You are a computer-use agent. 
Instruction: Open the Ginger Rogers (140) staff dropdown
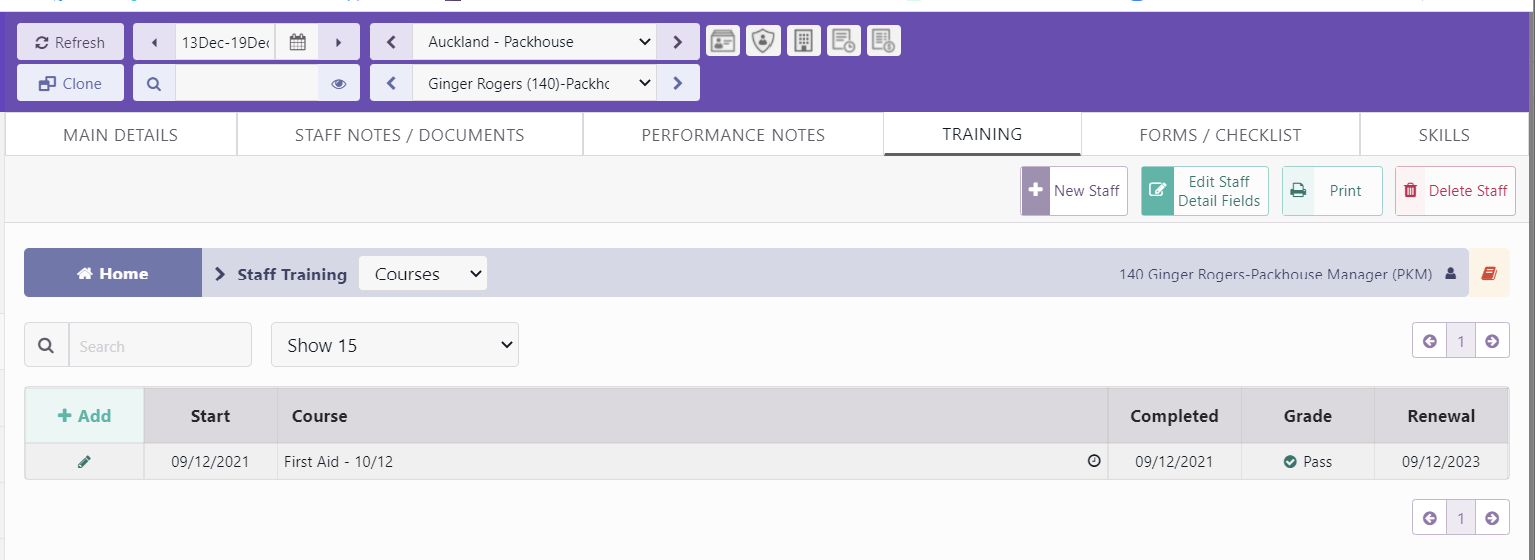click(535, 83)
